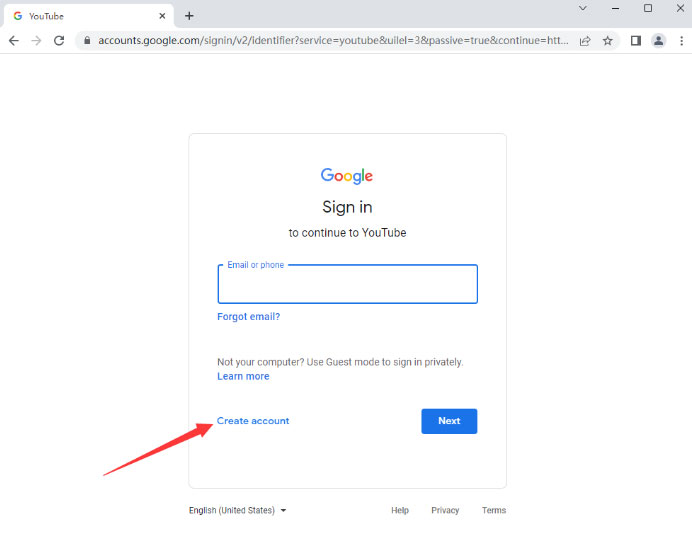Click the Email or phone field
The image size is (692, 540).
[x=348, y=284]
